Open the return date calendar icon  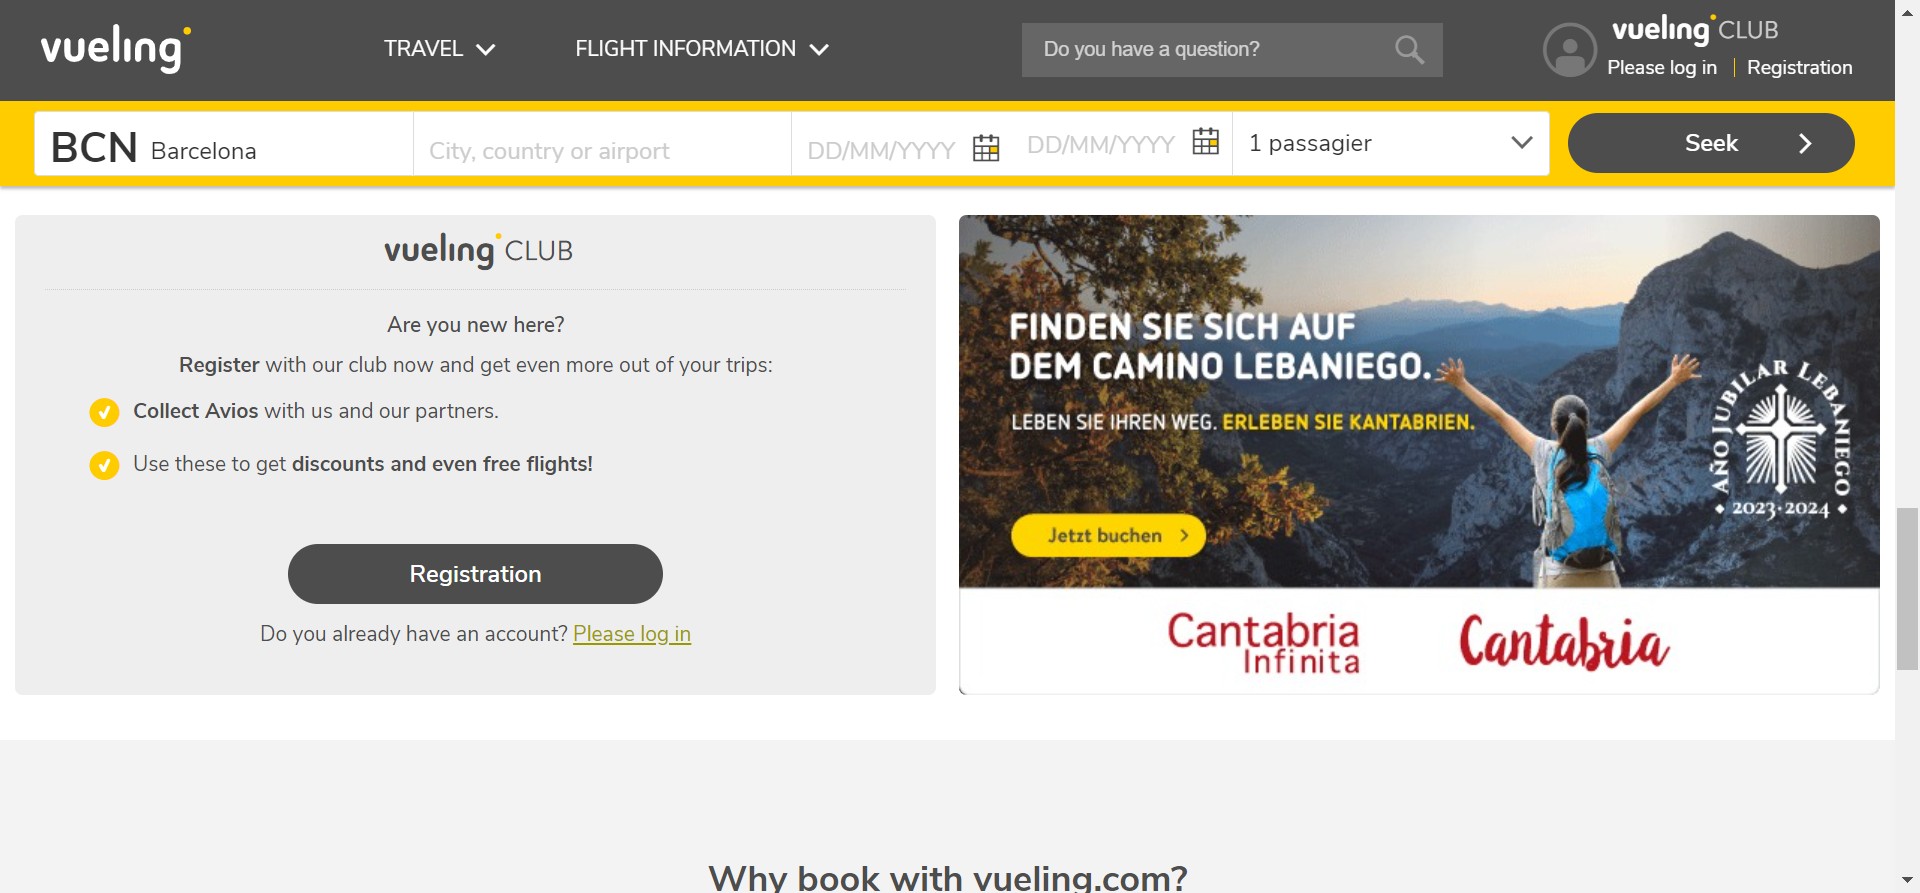1206,142
